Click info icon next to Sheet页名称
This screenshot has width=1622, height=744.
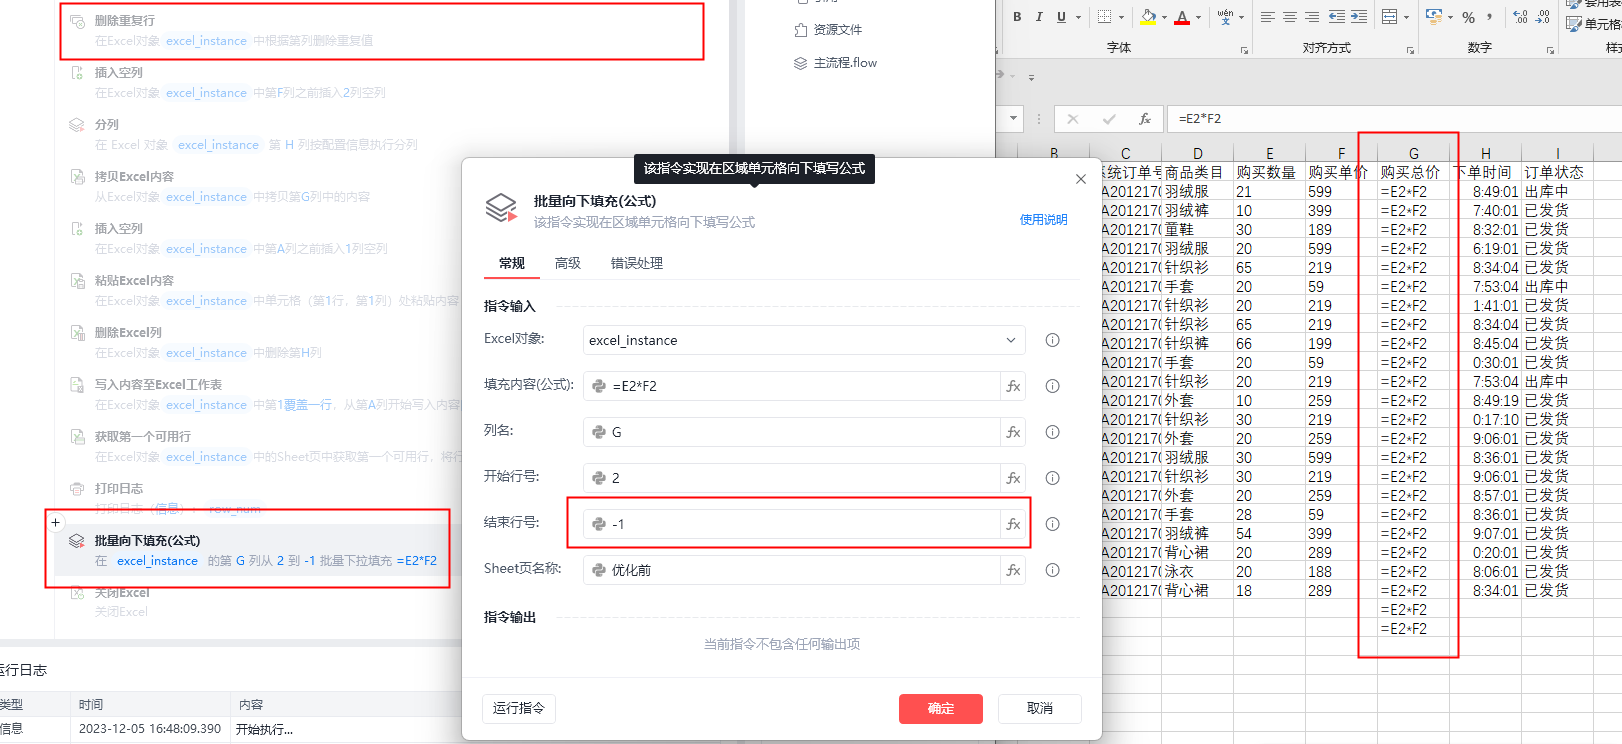(x=1052, y=570)
